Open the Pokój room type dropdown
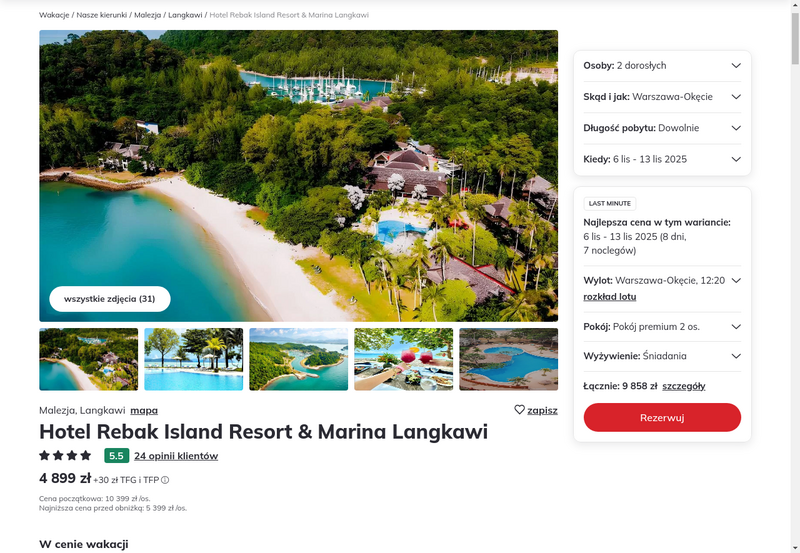 tap(662, 326)
